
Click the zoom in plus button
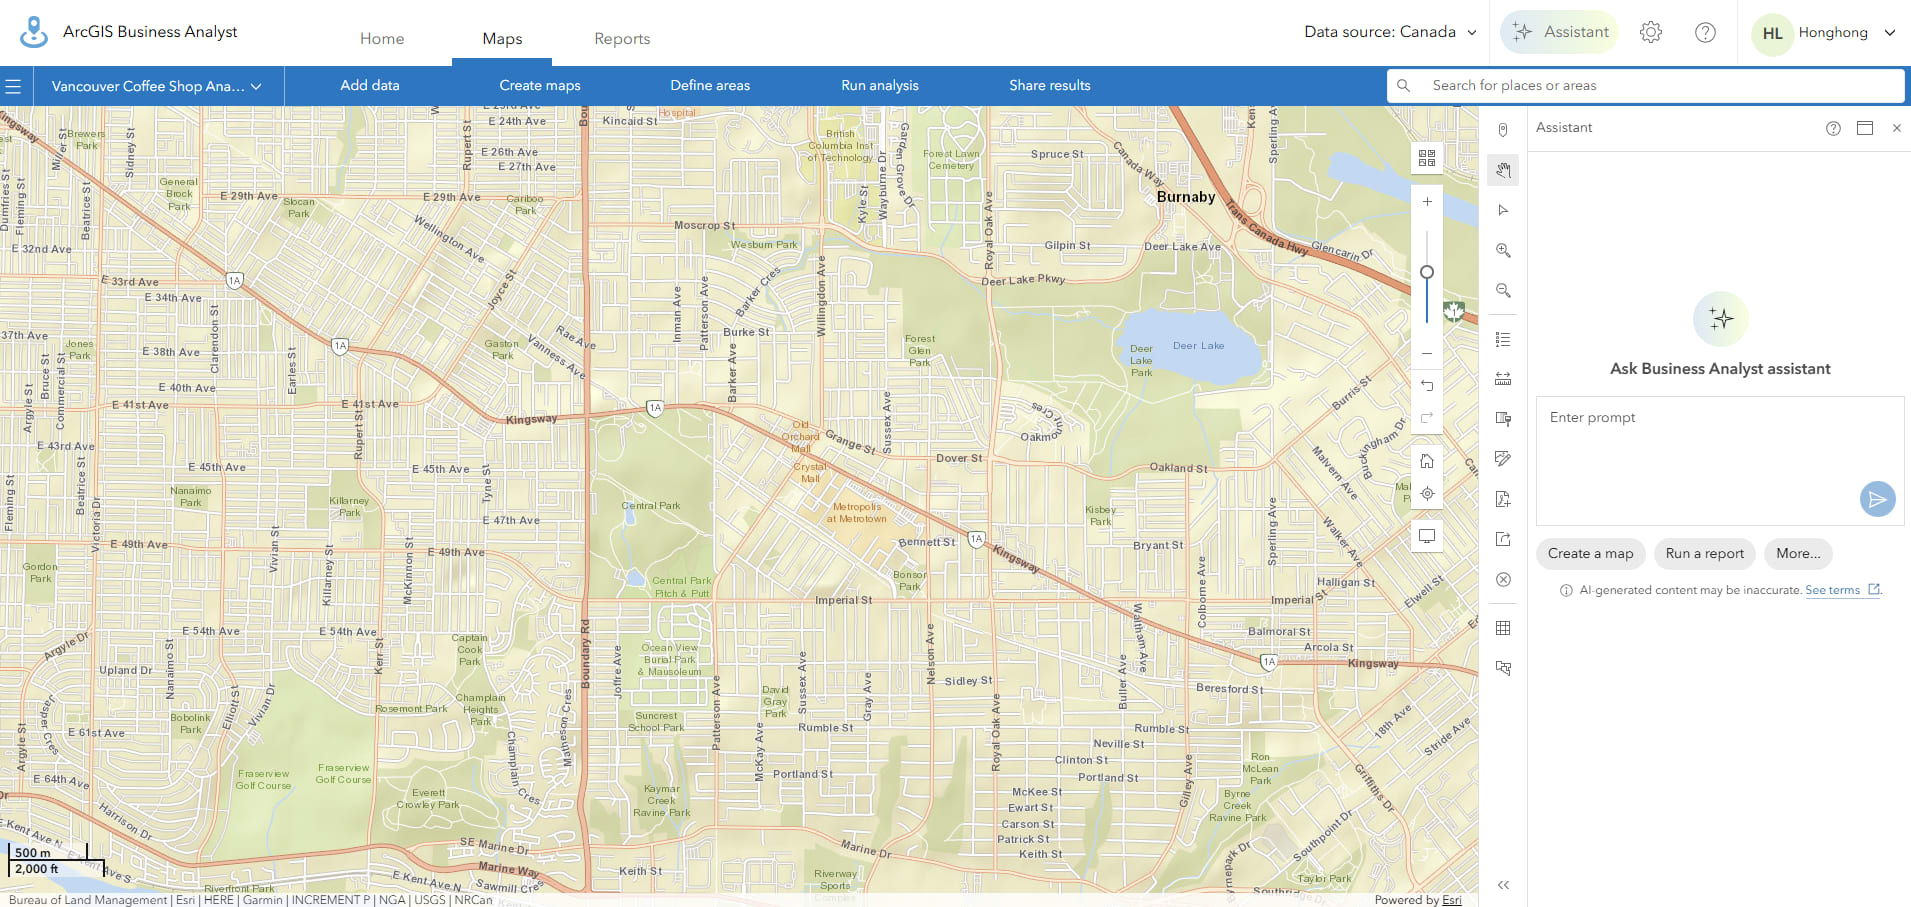click(x=1427, y=202)
